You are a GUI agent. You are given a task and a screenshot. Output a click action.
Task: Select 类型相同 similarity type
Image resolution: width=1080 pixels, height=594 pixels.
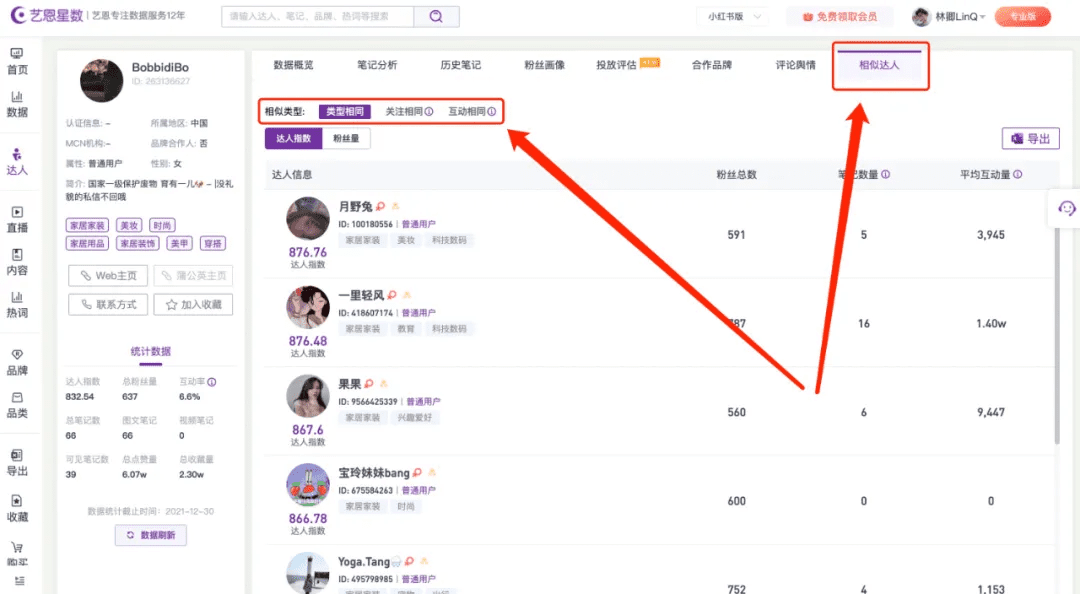344,112
